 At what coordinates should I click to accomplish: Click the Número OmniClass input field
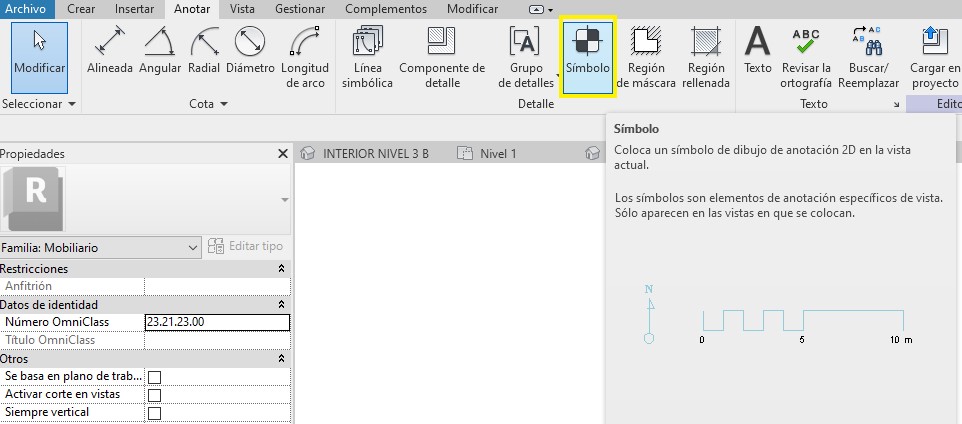click(x=216, y=323)
